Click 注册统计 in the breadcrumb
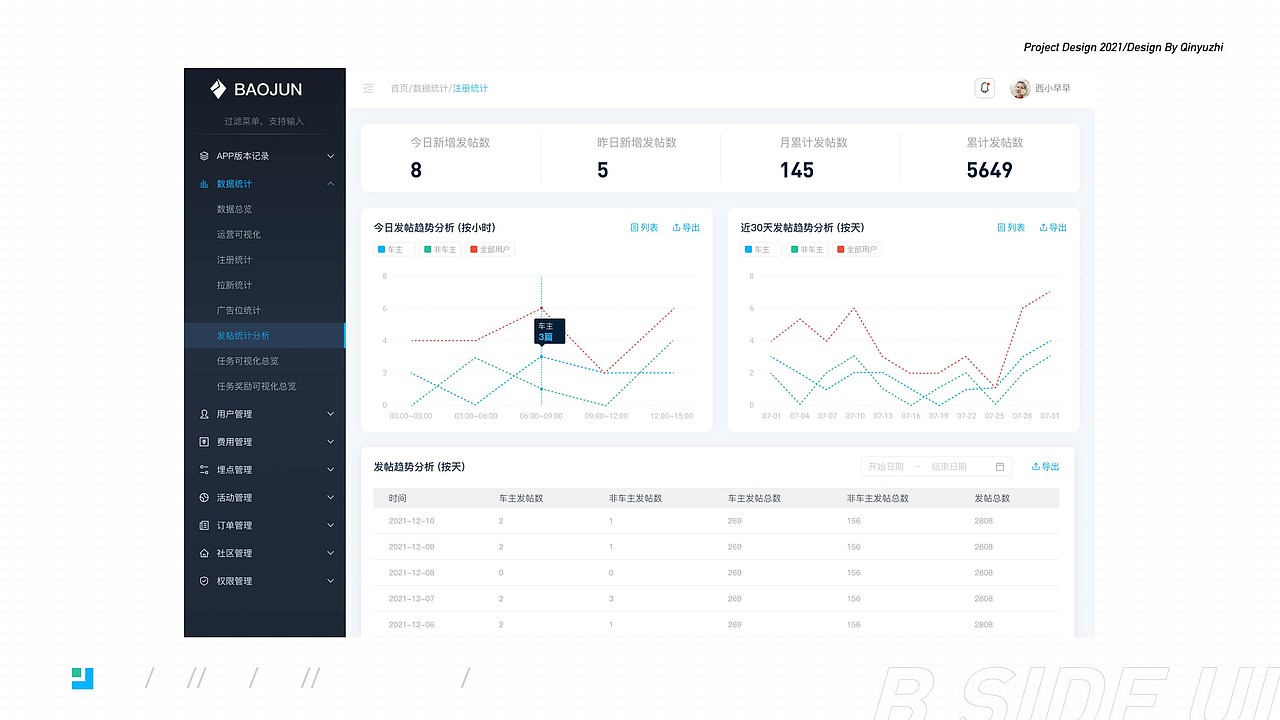Image resolution: width=1280 pixels, height=720 pixels. [471, 89]
